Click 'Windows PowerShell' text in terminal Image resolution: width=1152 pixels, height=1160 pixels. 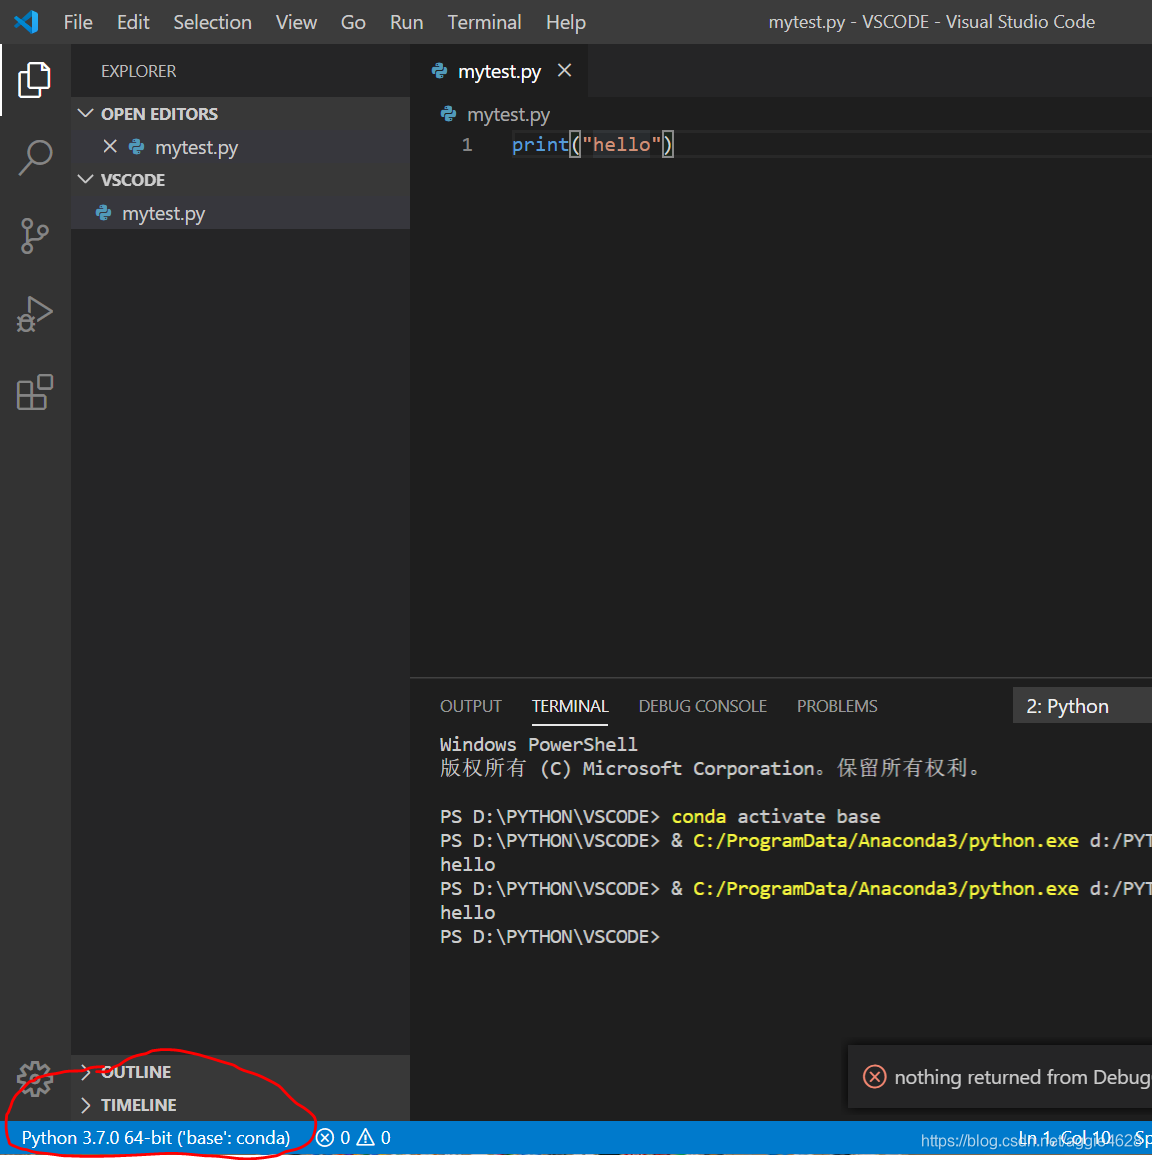point(538,744)
